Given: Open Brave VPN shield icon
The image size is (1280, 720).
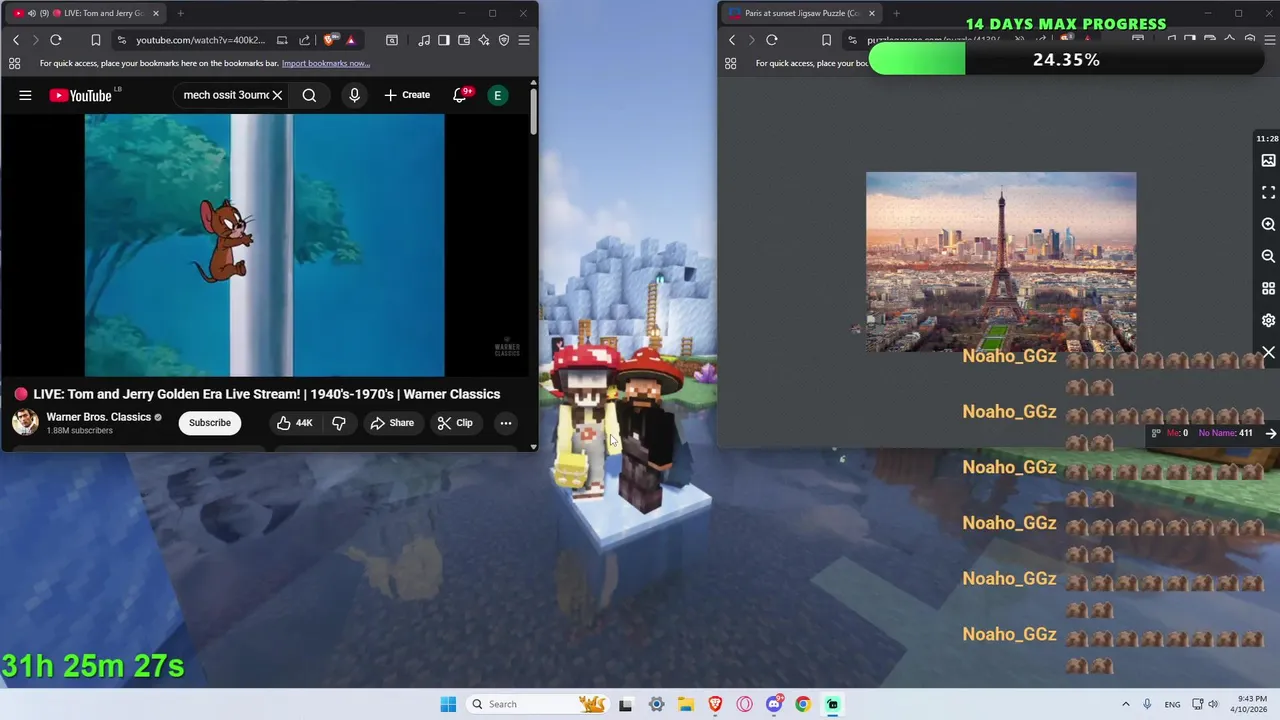Looking at the screenshot, I should tap(504, 40).
